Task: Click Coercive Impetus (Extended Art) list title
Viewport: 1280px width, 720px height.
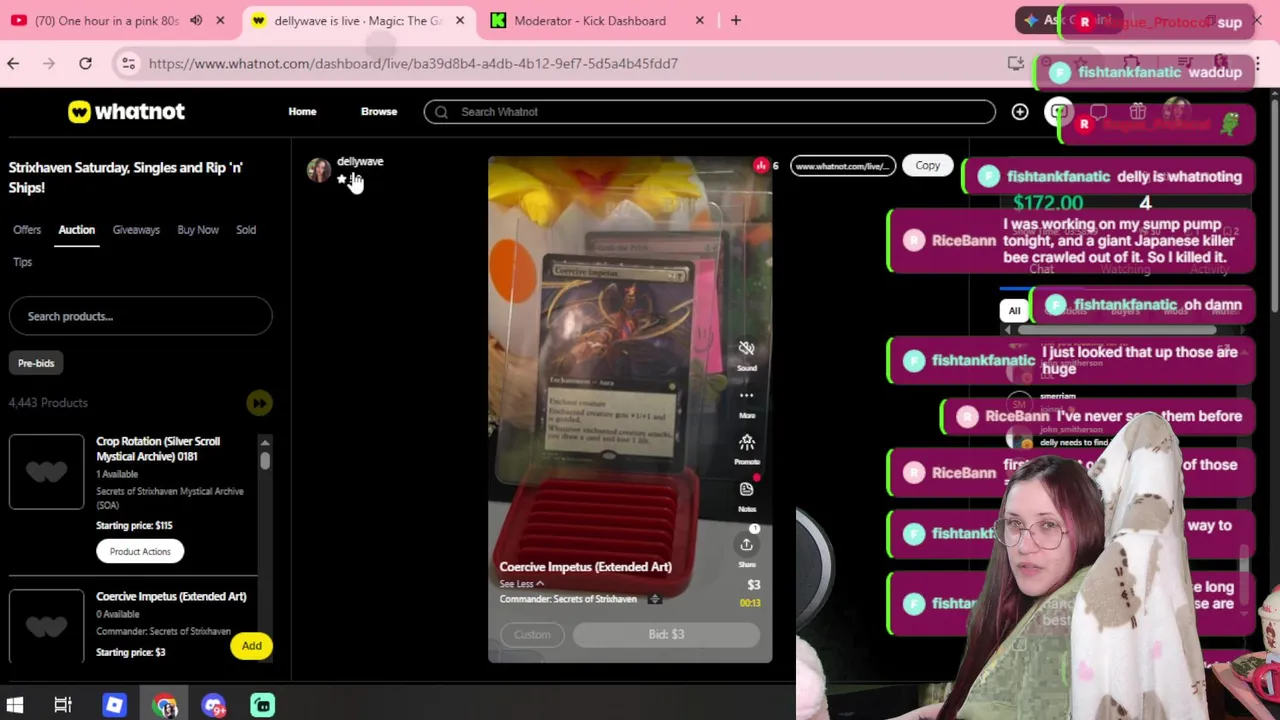Action: pos(171,597)
